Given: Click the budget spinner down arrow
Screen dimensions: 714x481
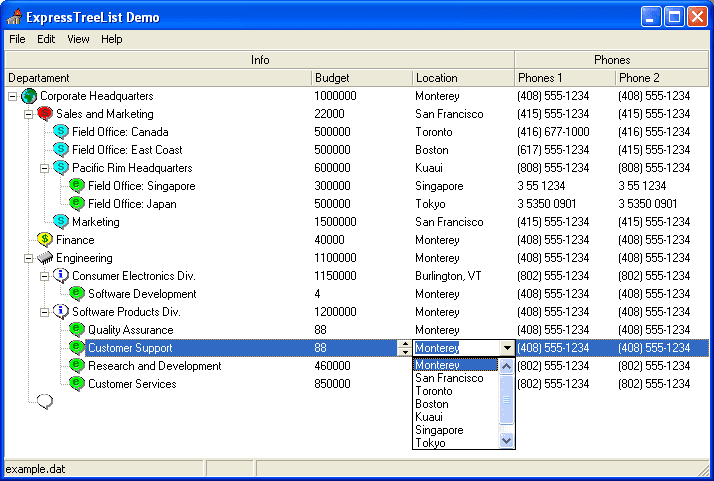Looking at the screenshot, I should pyautogui.click(x=404, y=352).
